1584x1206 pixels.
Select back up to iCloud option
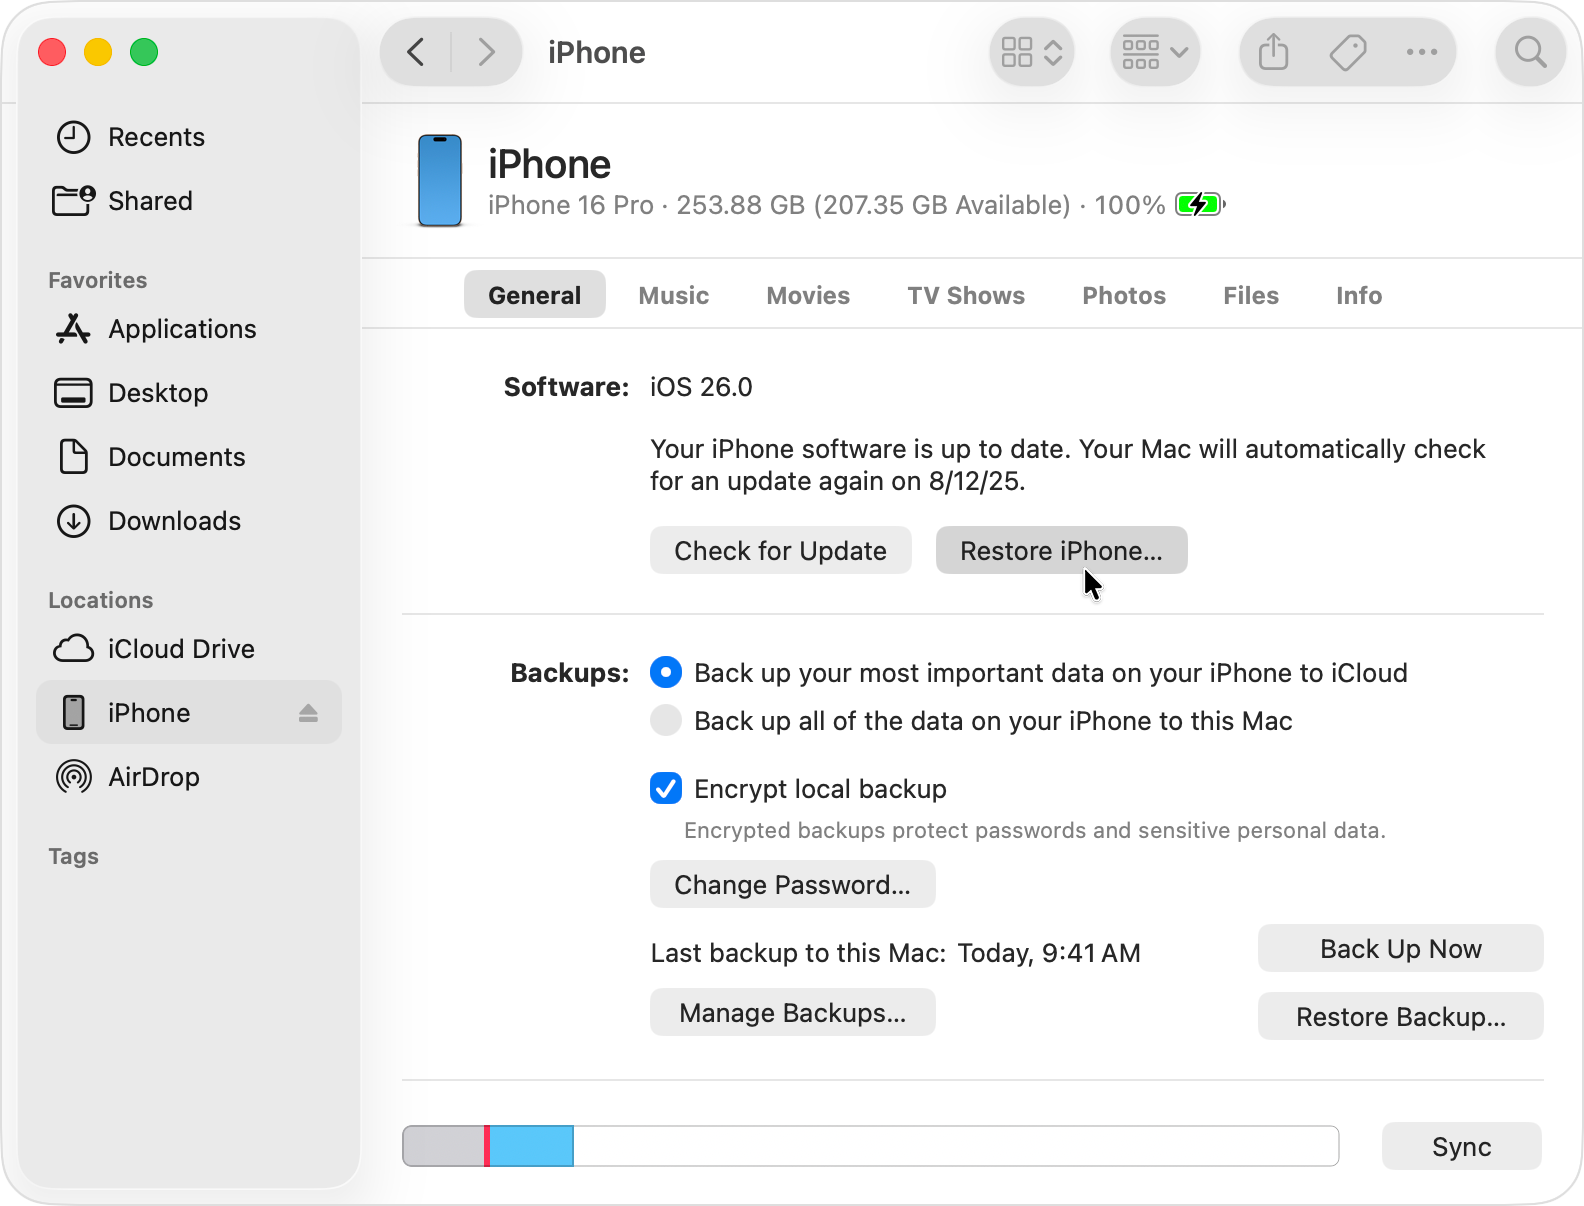[666, 673]
